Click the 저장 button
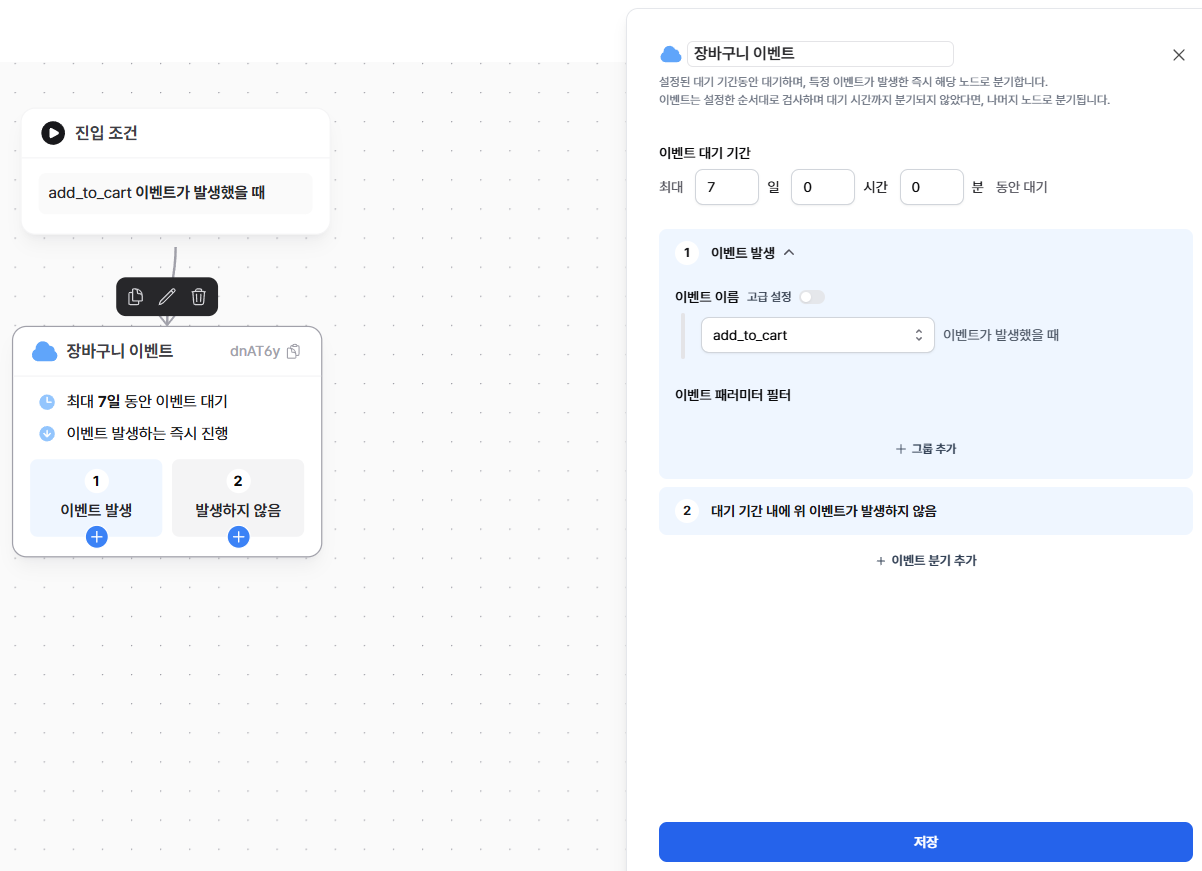 (926, 842)
